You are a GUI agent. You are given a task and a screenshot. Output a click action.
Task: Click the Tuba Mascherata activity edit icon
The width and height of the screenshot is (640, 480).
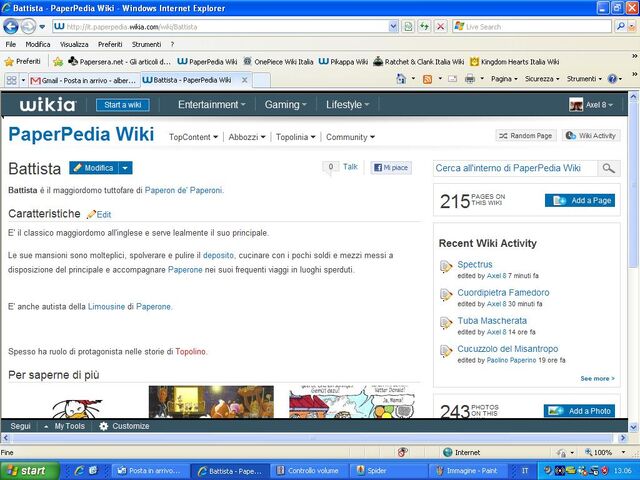446,323
